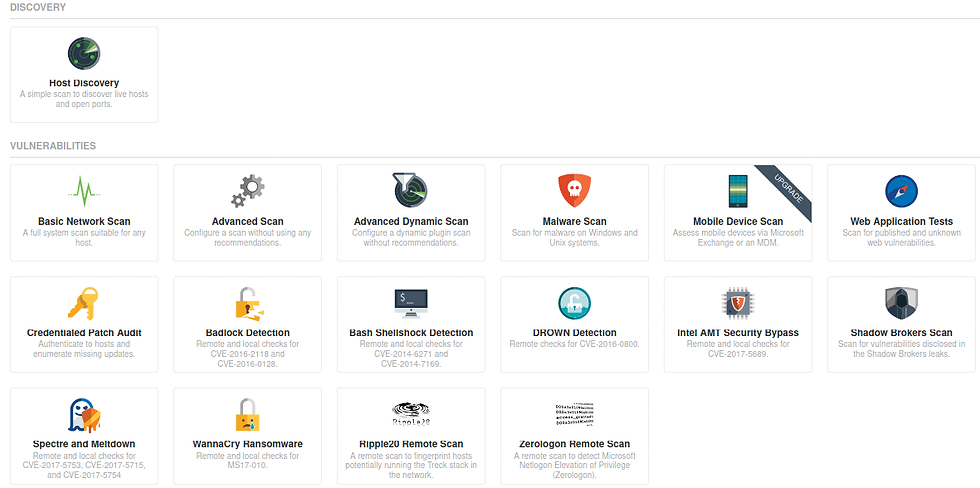Select the WannaCry Ransomware crying lock icon
The height and width of the screenshot is (488, 980).
point(248,415)
